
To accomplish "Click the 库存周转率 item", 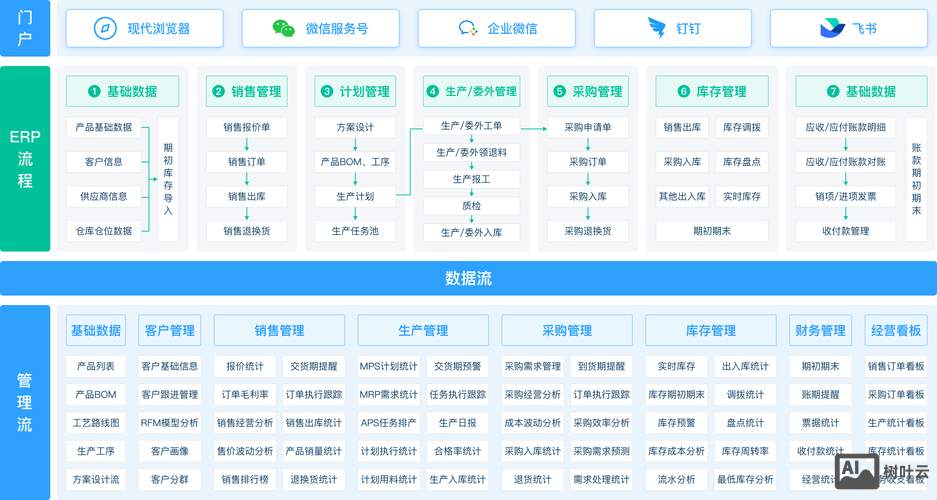I will 745,451.
